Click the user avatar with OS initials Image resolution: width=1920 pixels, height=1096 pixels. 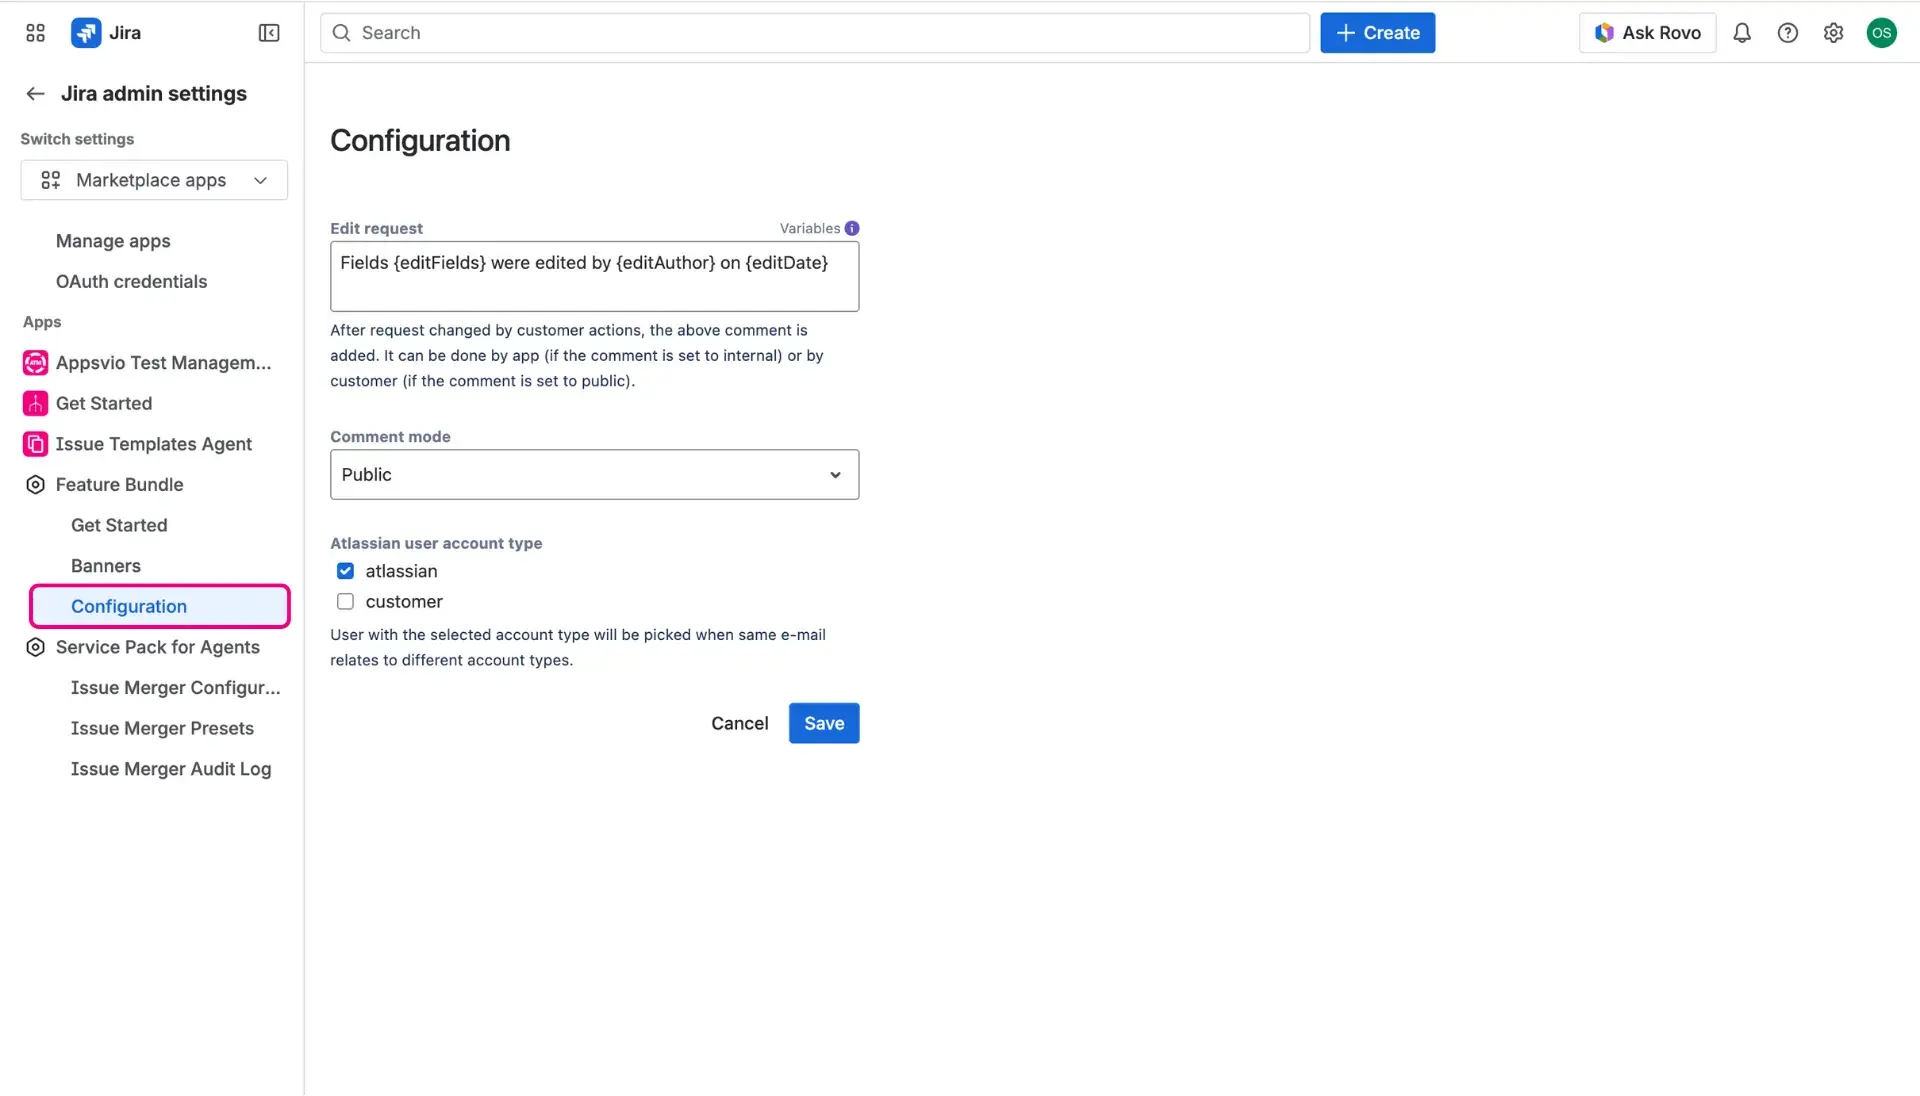(1883, 33)
